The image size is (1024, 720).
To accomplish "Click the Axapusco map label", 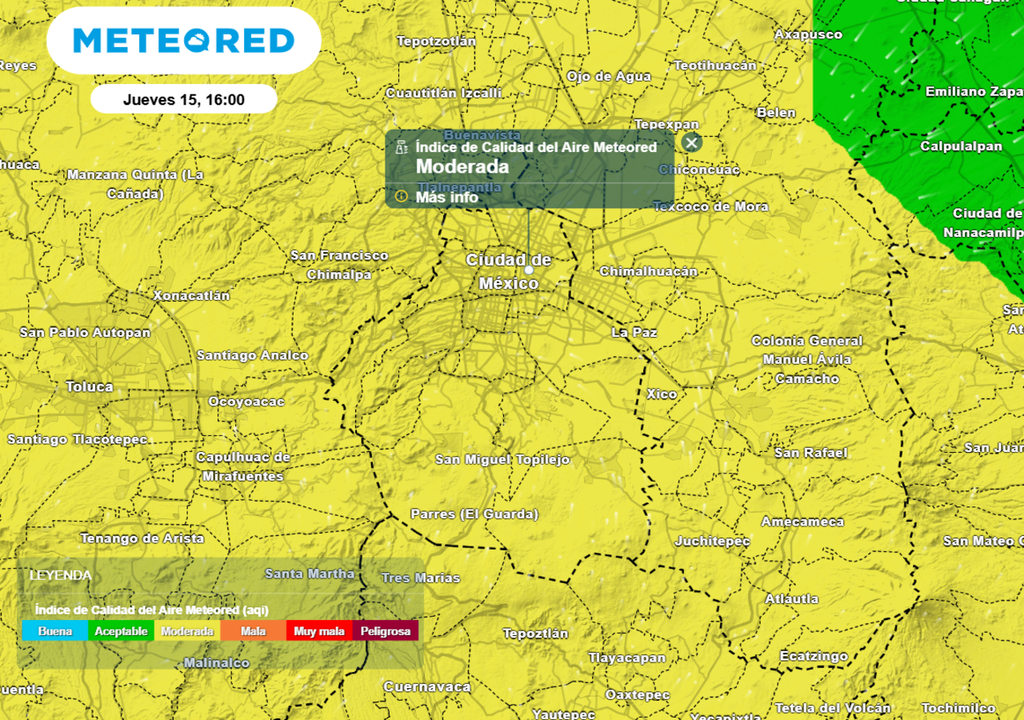I will [808, 35].
